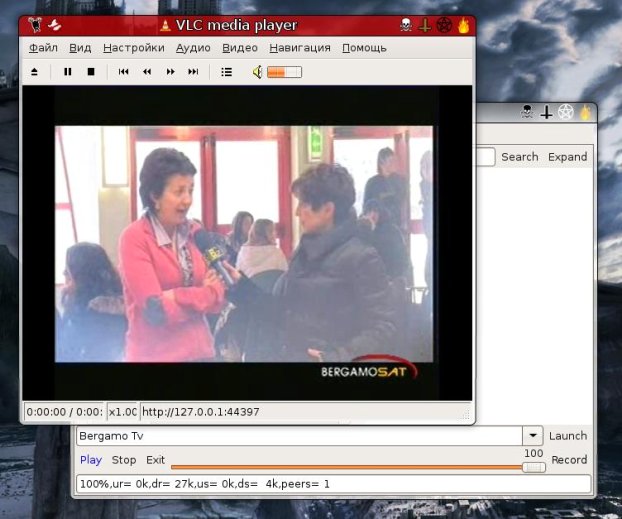Click the handle of the 100 slider
This screenshot has width=622, height=519.
click(534, 467)
